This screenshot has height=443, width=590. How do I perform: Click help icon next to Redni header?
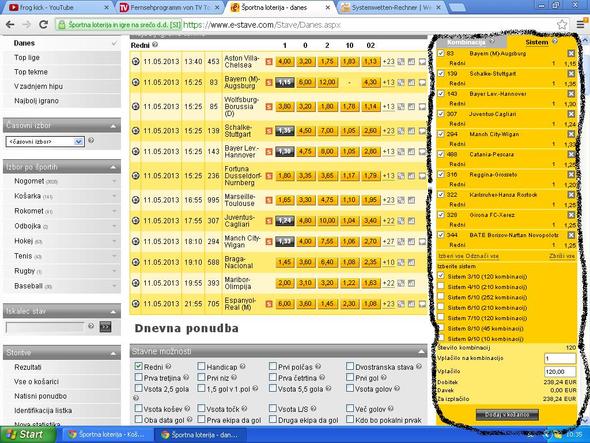tap(155, 45)
